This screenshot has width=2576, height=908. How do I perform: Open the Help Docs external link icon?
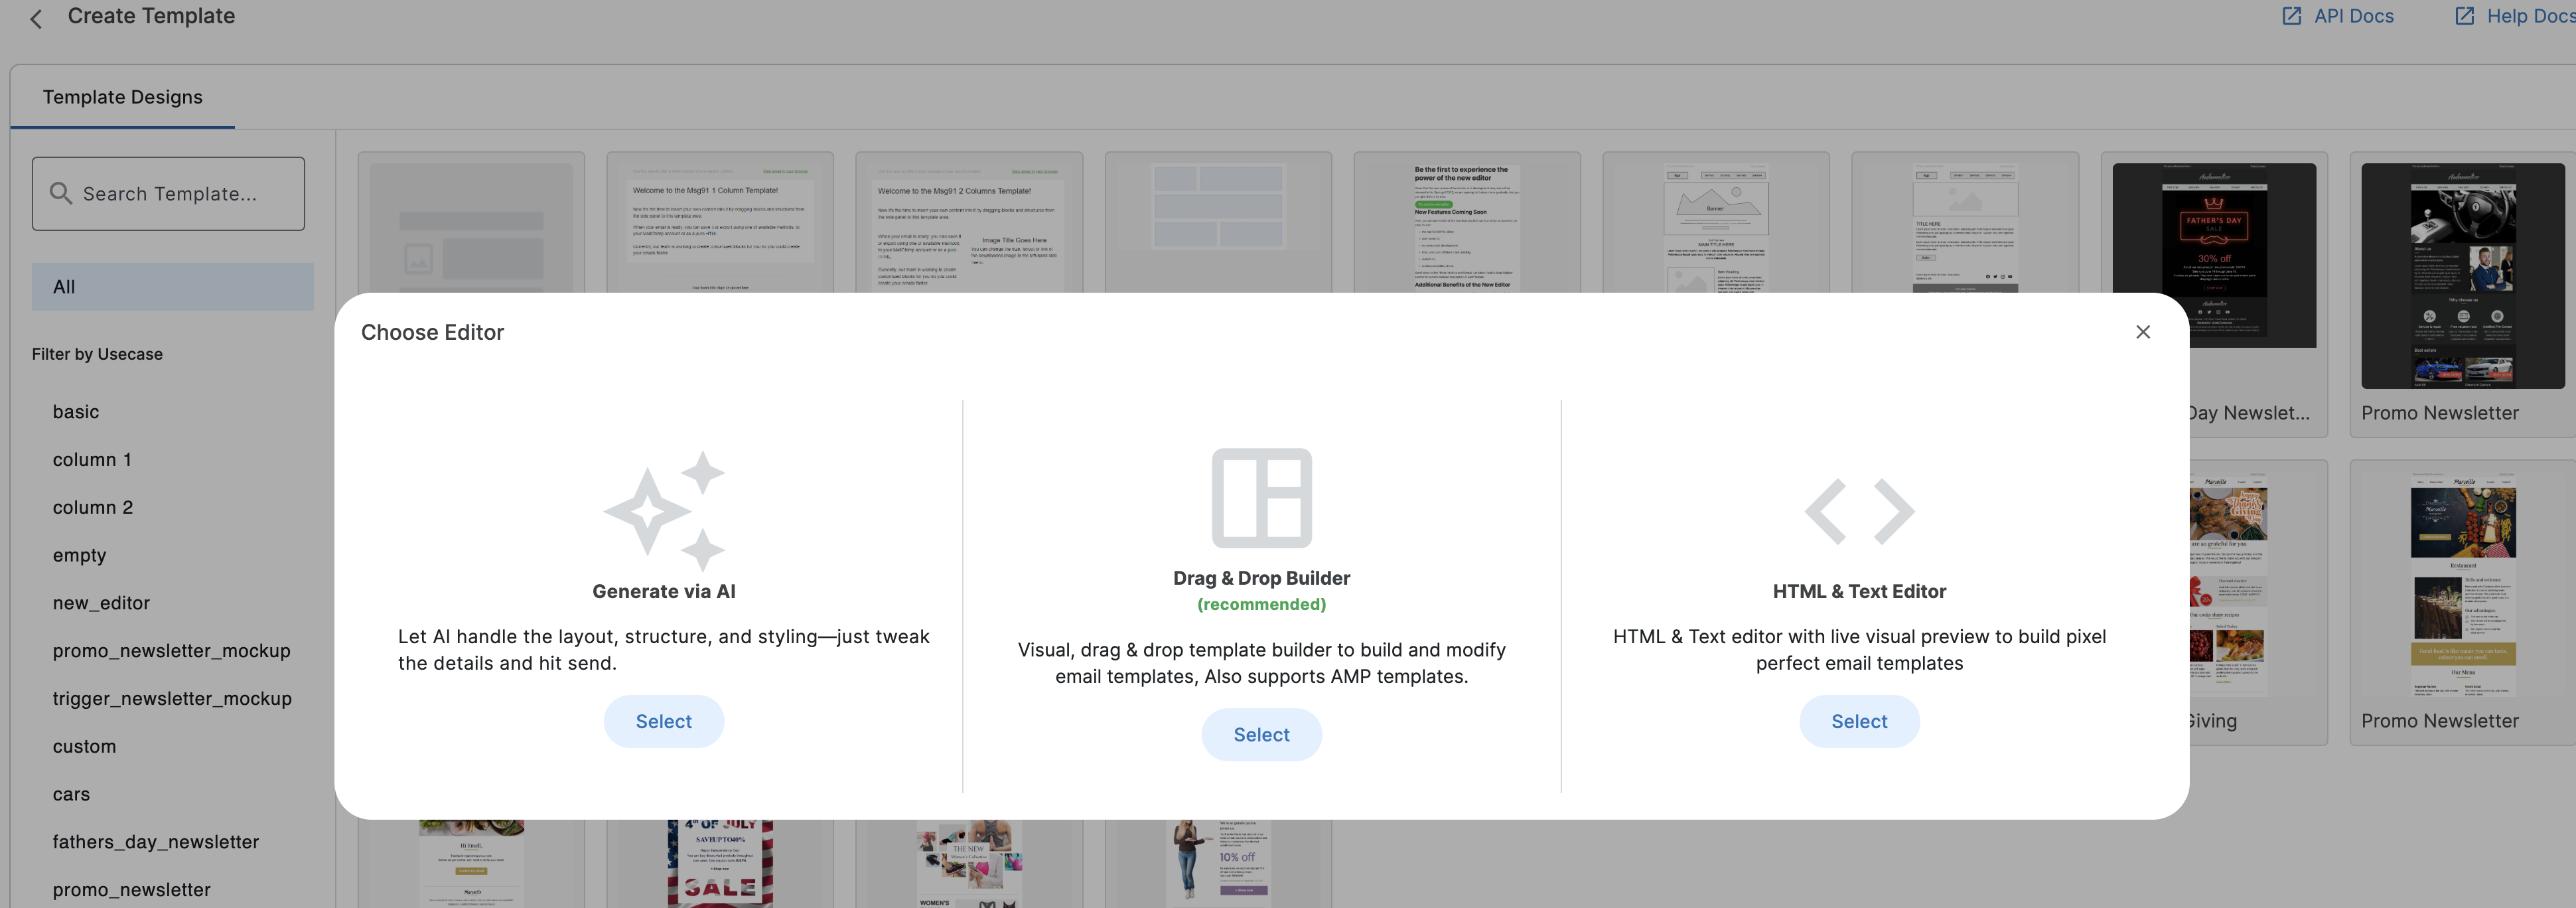(x=2464, y=16)
